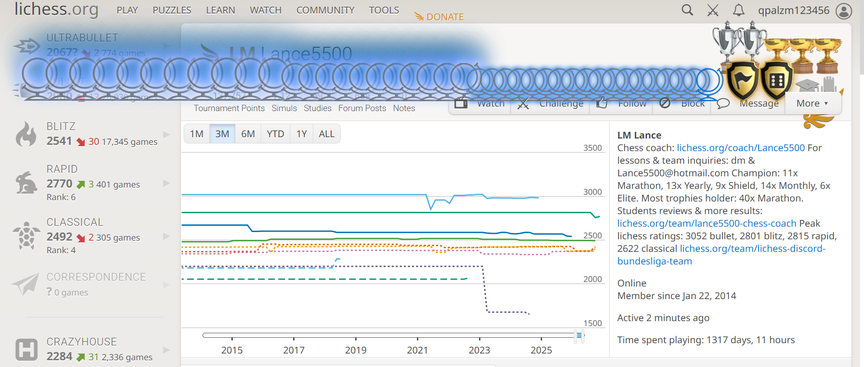Expand Classical row arrow
Screen dimensions: 864x367
point(166,236)
